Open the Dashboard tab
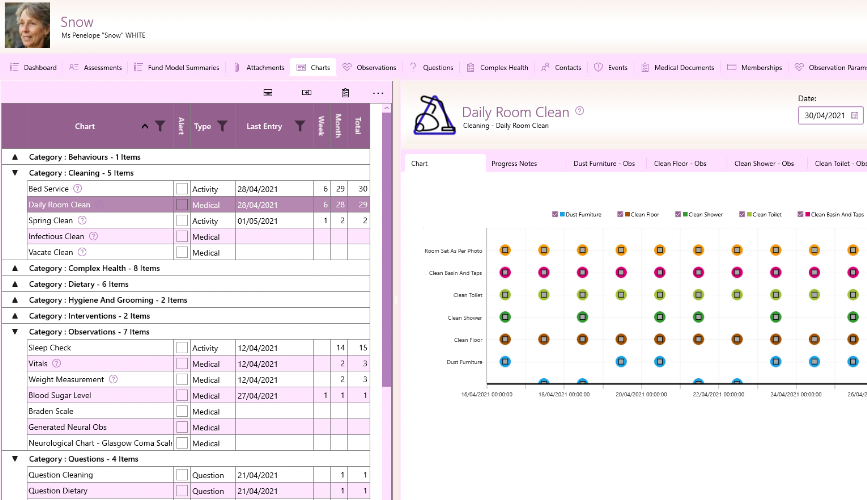The height and width of the screenshot is (500, 867). coord(33,67)
